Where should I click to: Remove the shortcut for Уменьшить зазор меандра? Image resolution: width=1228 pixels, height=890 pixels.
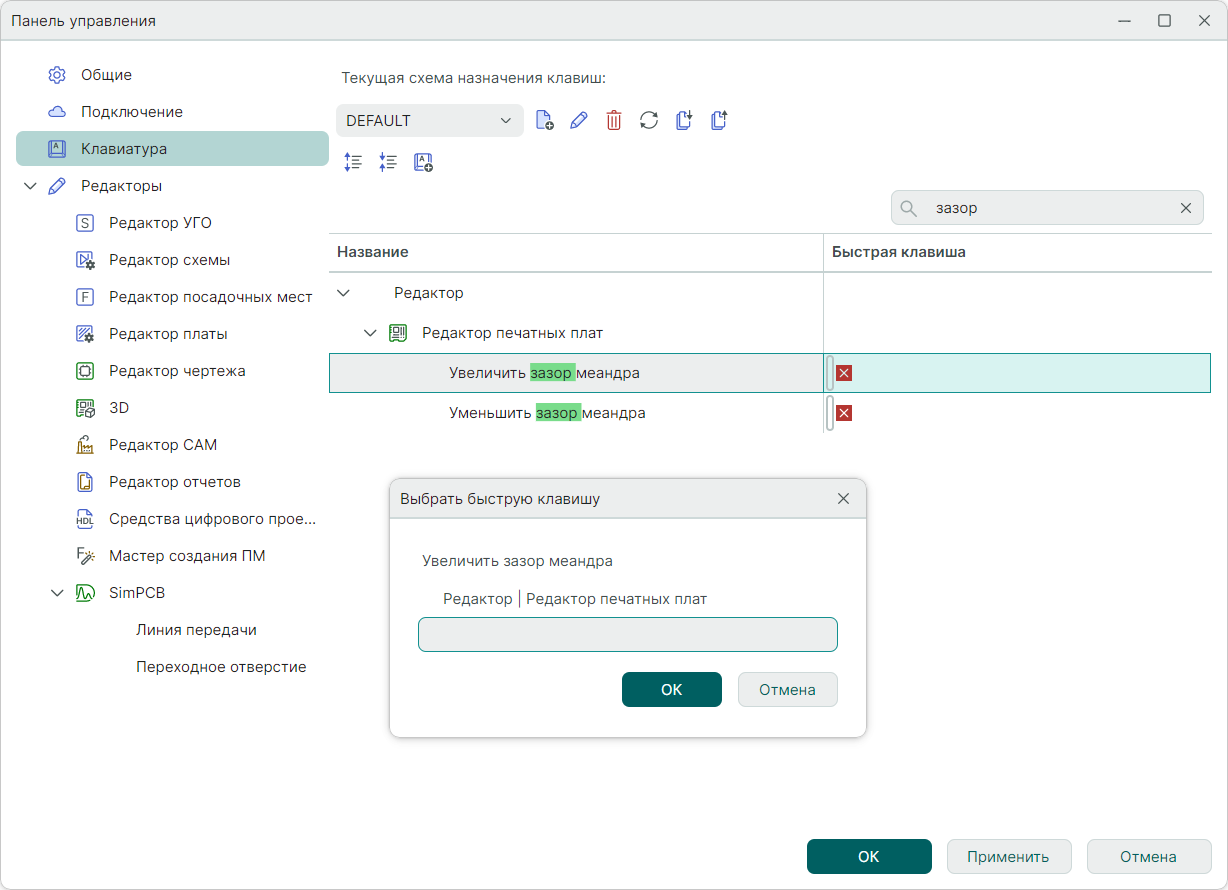tap(844, 413)
